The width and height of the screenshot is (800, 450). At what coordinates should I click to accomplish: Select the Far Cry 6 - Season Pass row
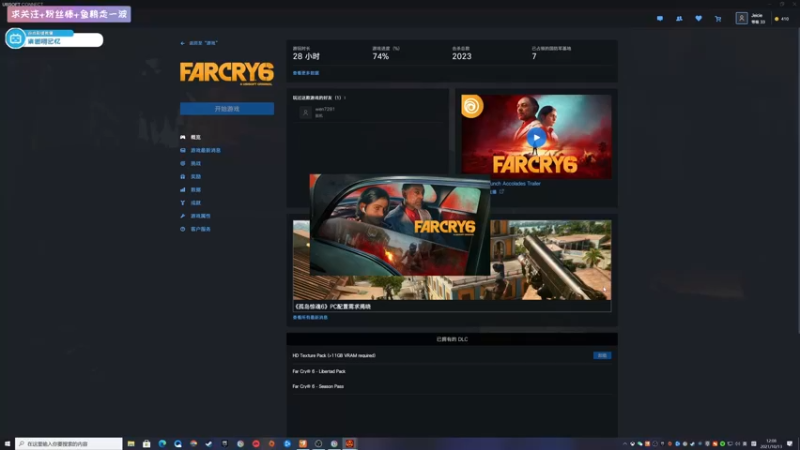(452, 386)
